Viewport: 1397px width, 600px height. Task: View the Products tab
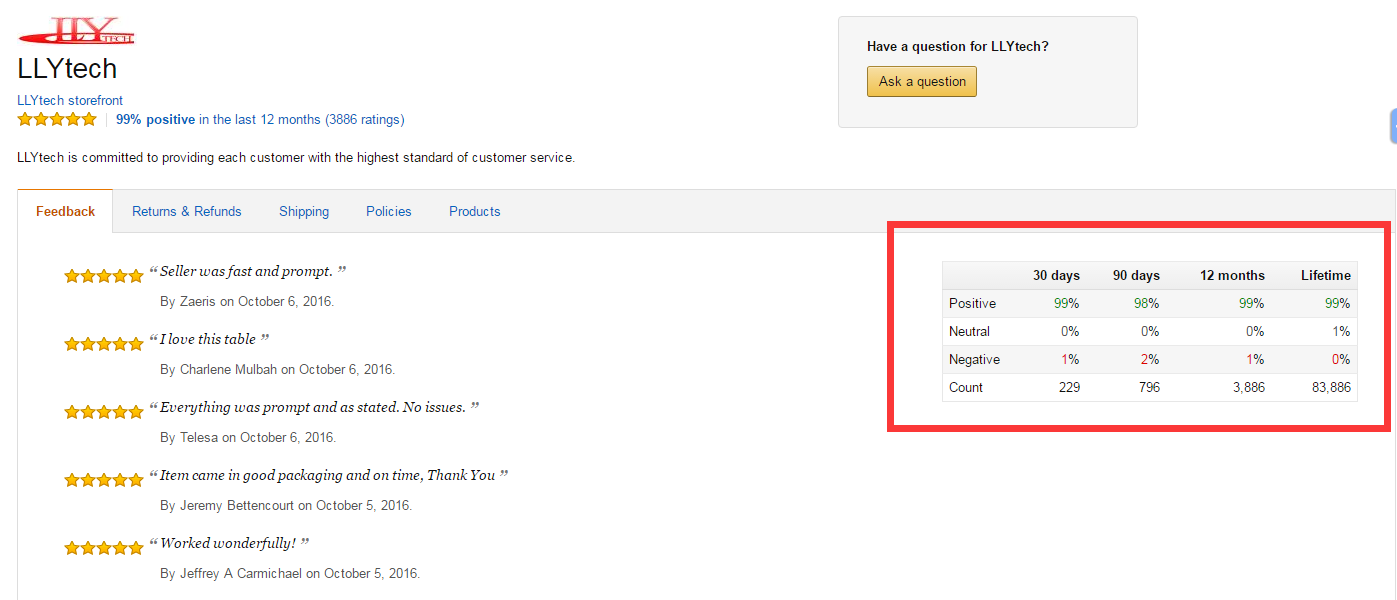[475, 211]
